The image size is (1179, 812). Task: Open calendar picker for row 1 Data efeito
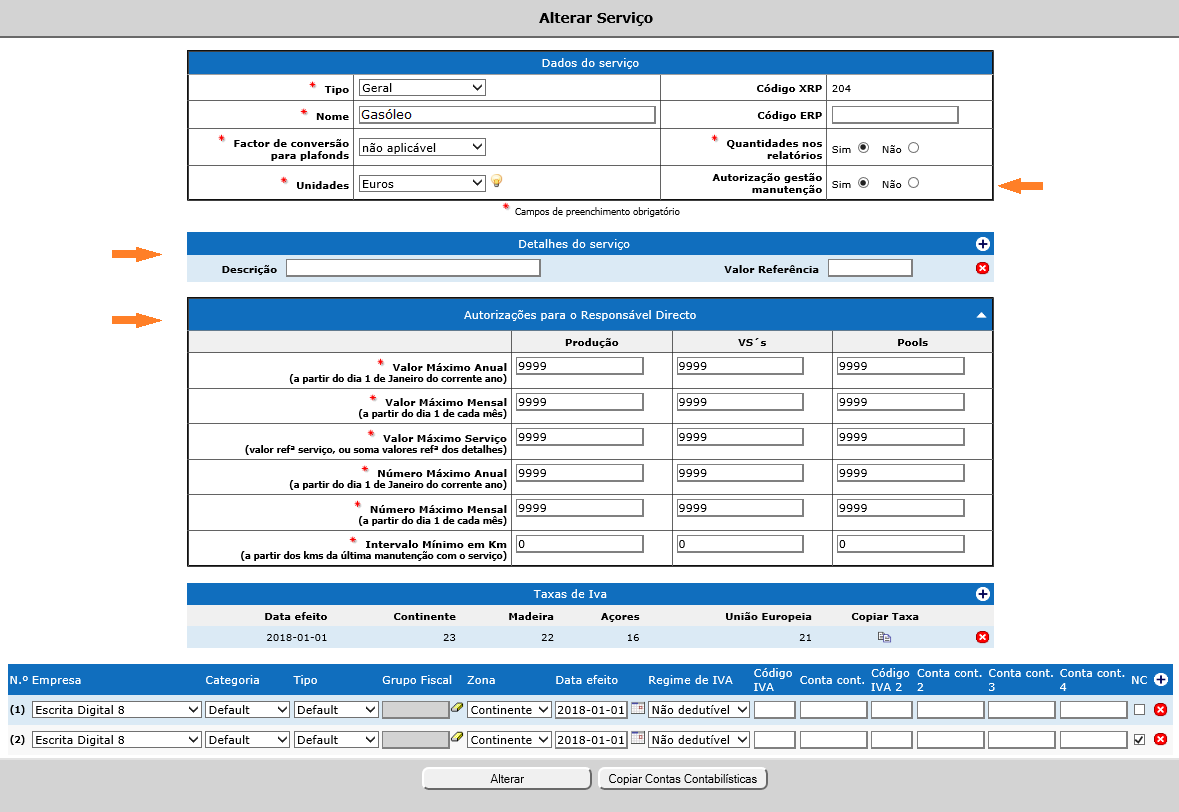tap(637, 708)
